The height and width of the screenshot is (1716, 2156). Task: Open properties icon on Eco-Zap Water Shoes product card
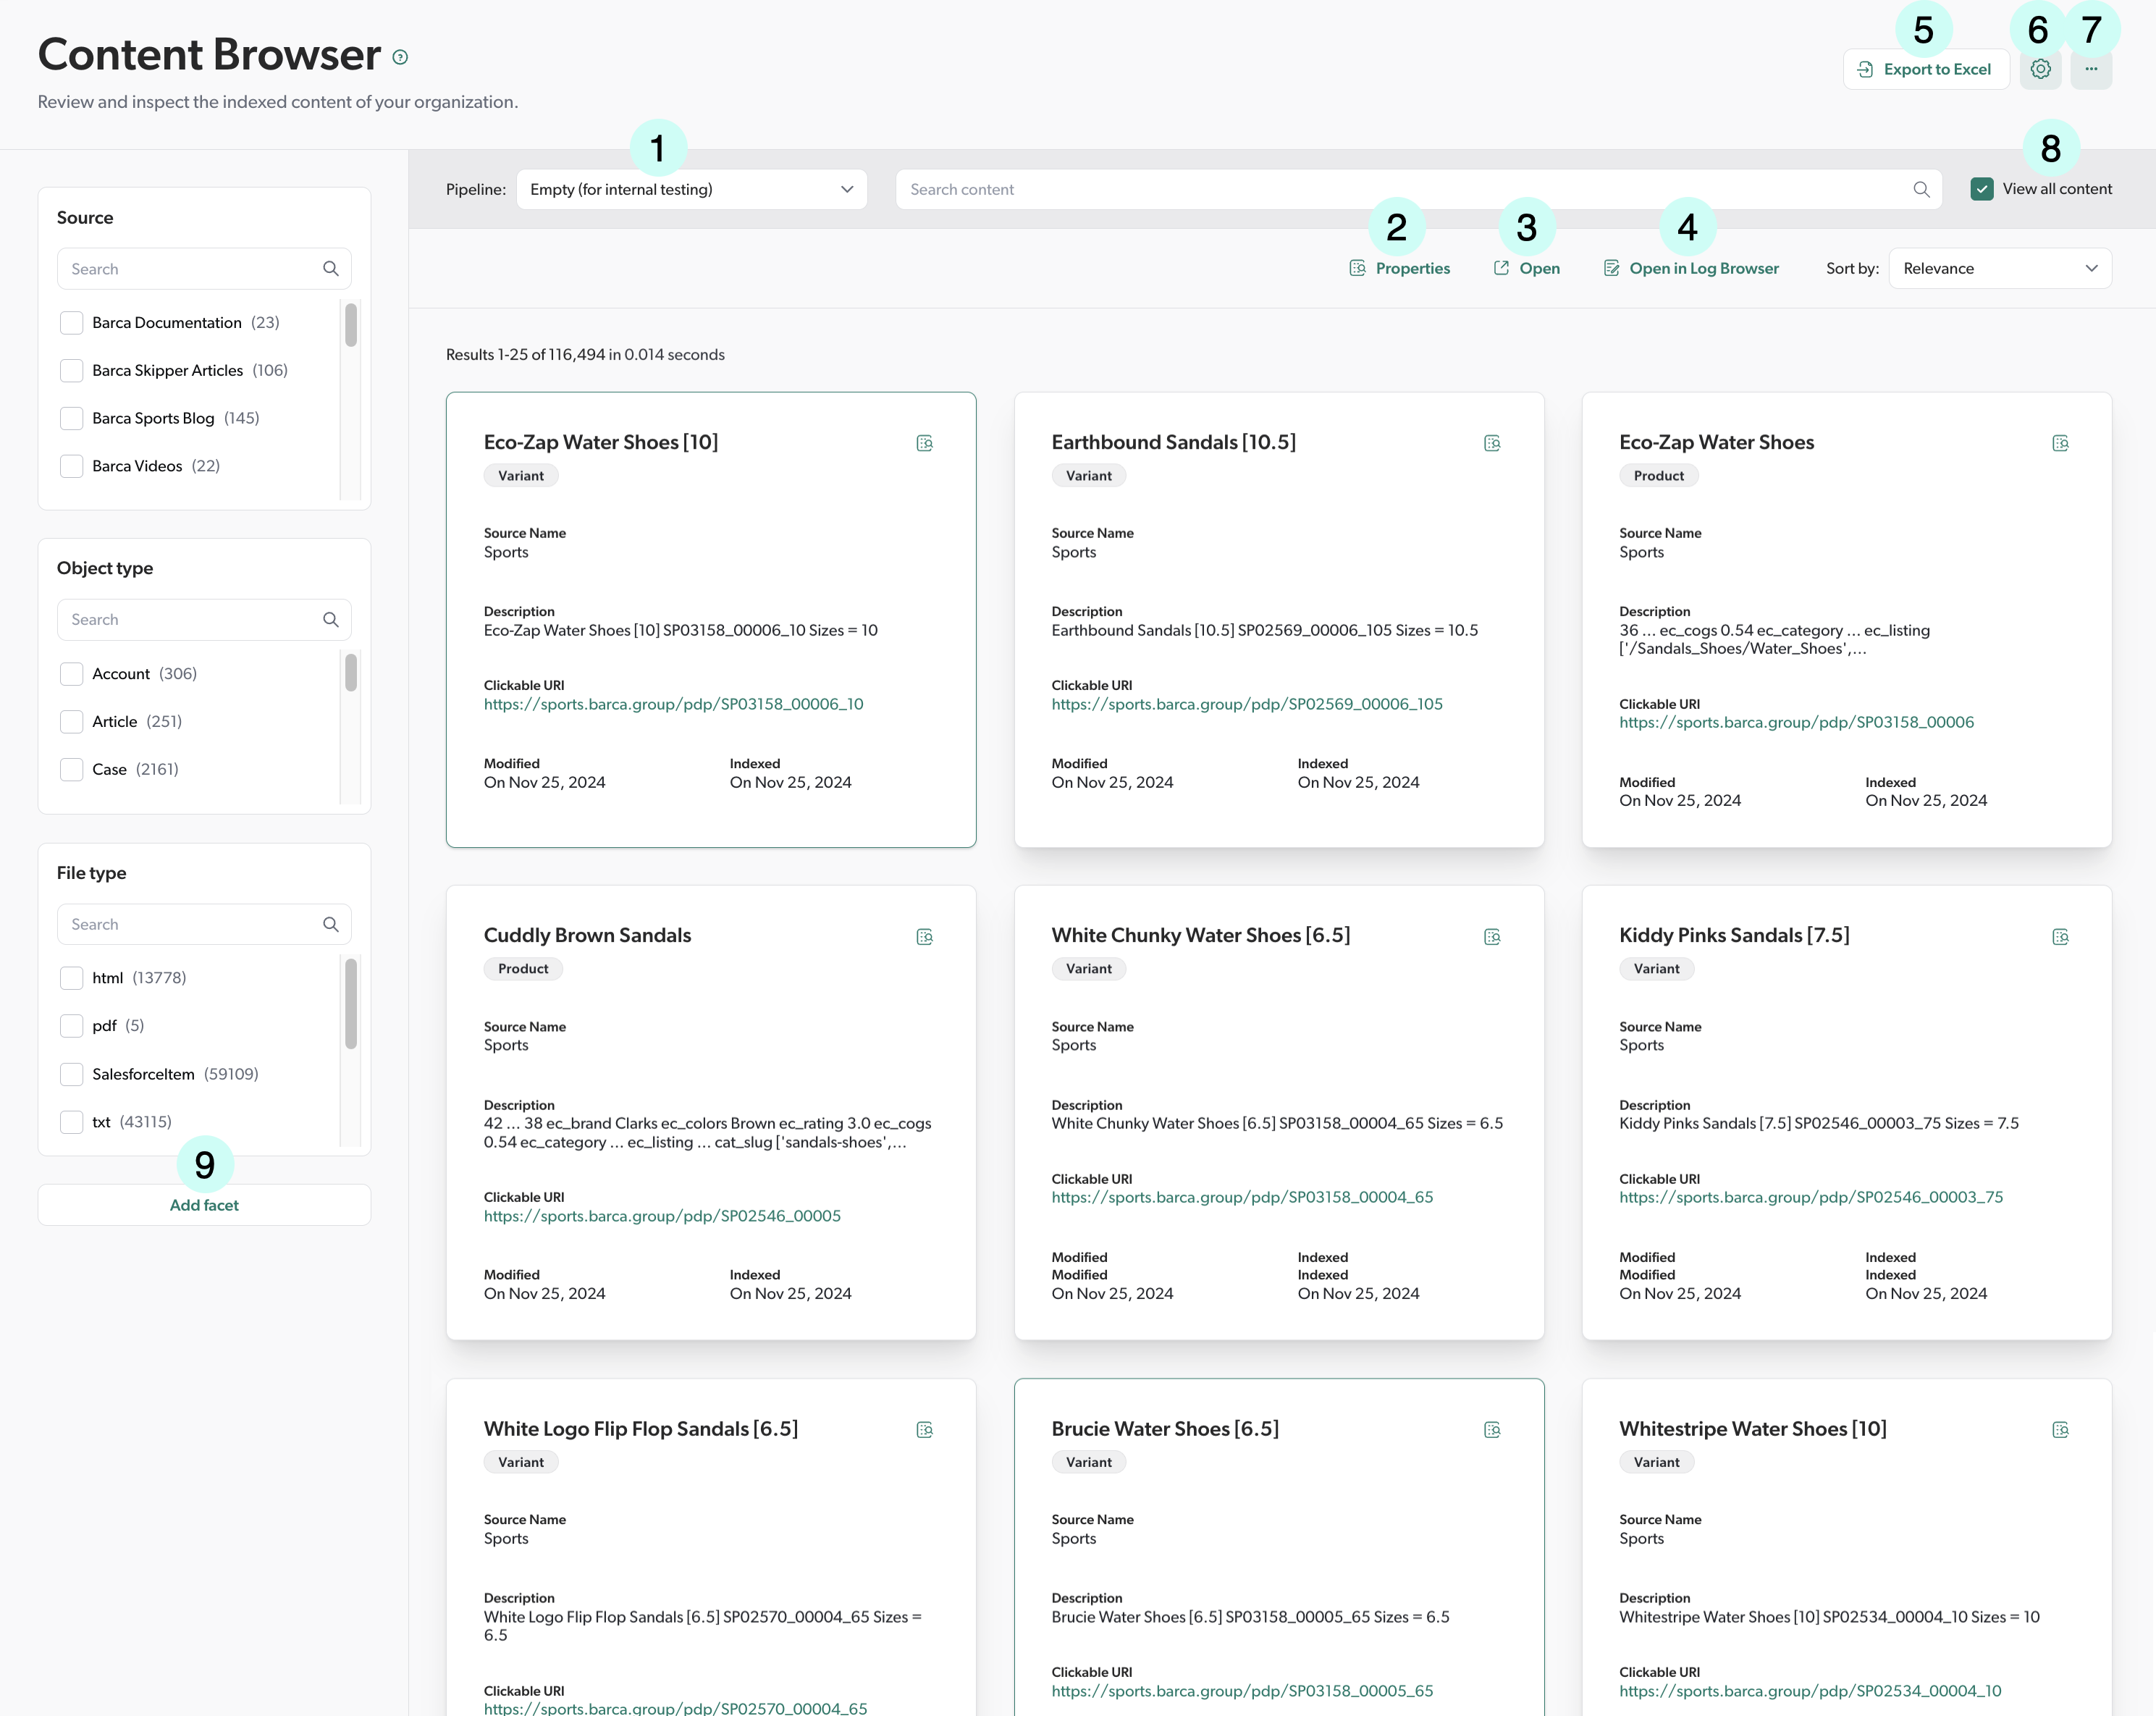[2060, 443]
